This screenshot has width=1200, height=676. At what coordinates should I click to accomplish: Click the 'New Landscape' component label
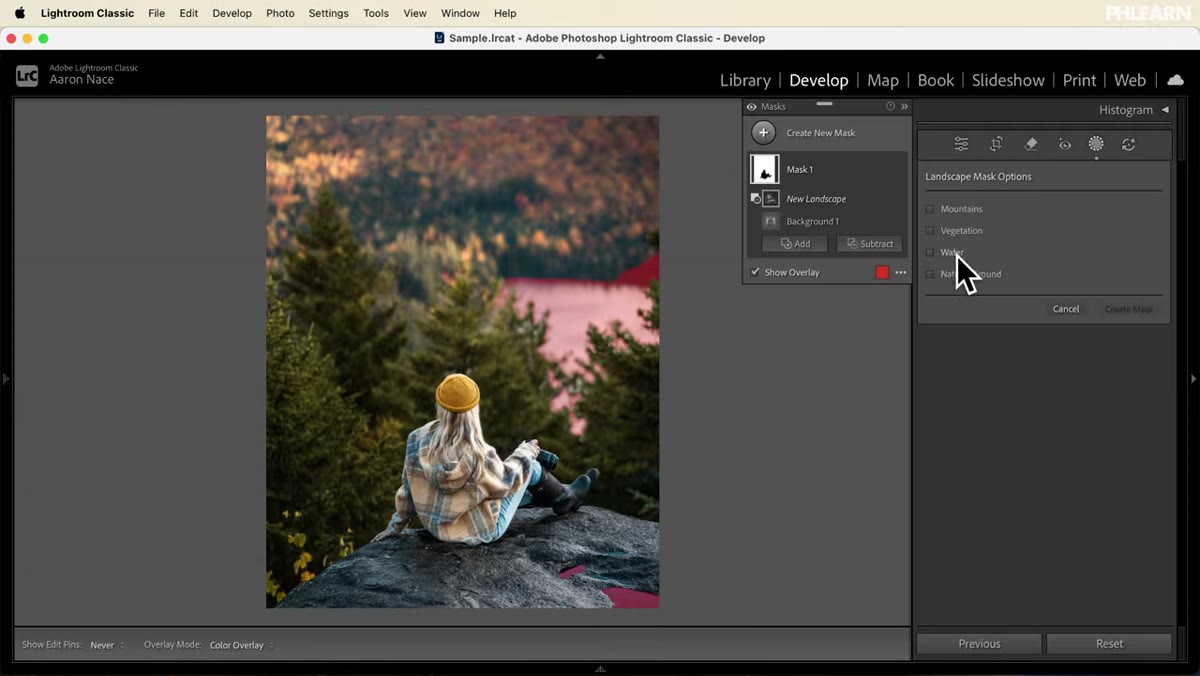coord(816,199)
